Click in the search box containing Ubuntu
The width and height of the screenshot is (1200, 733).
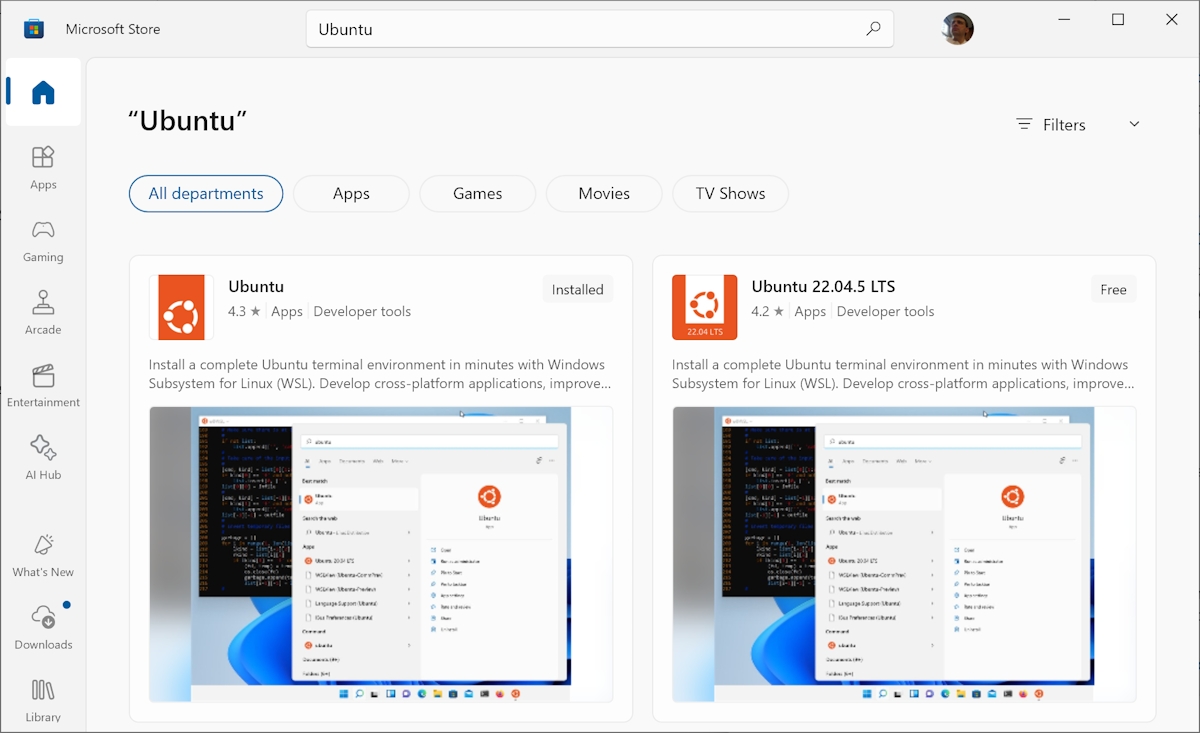(x=599, y=29)
